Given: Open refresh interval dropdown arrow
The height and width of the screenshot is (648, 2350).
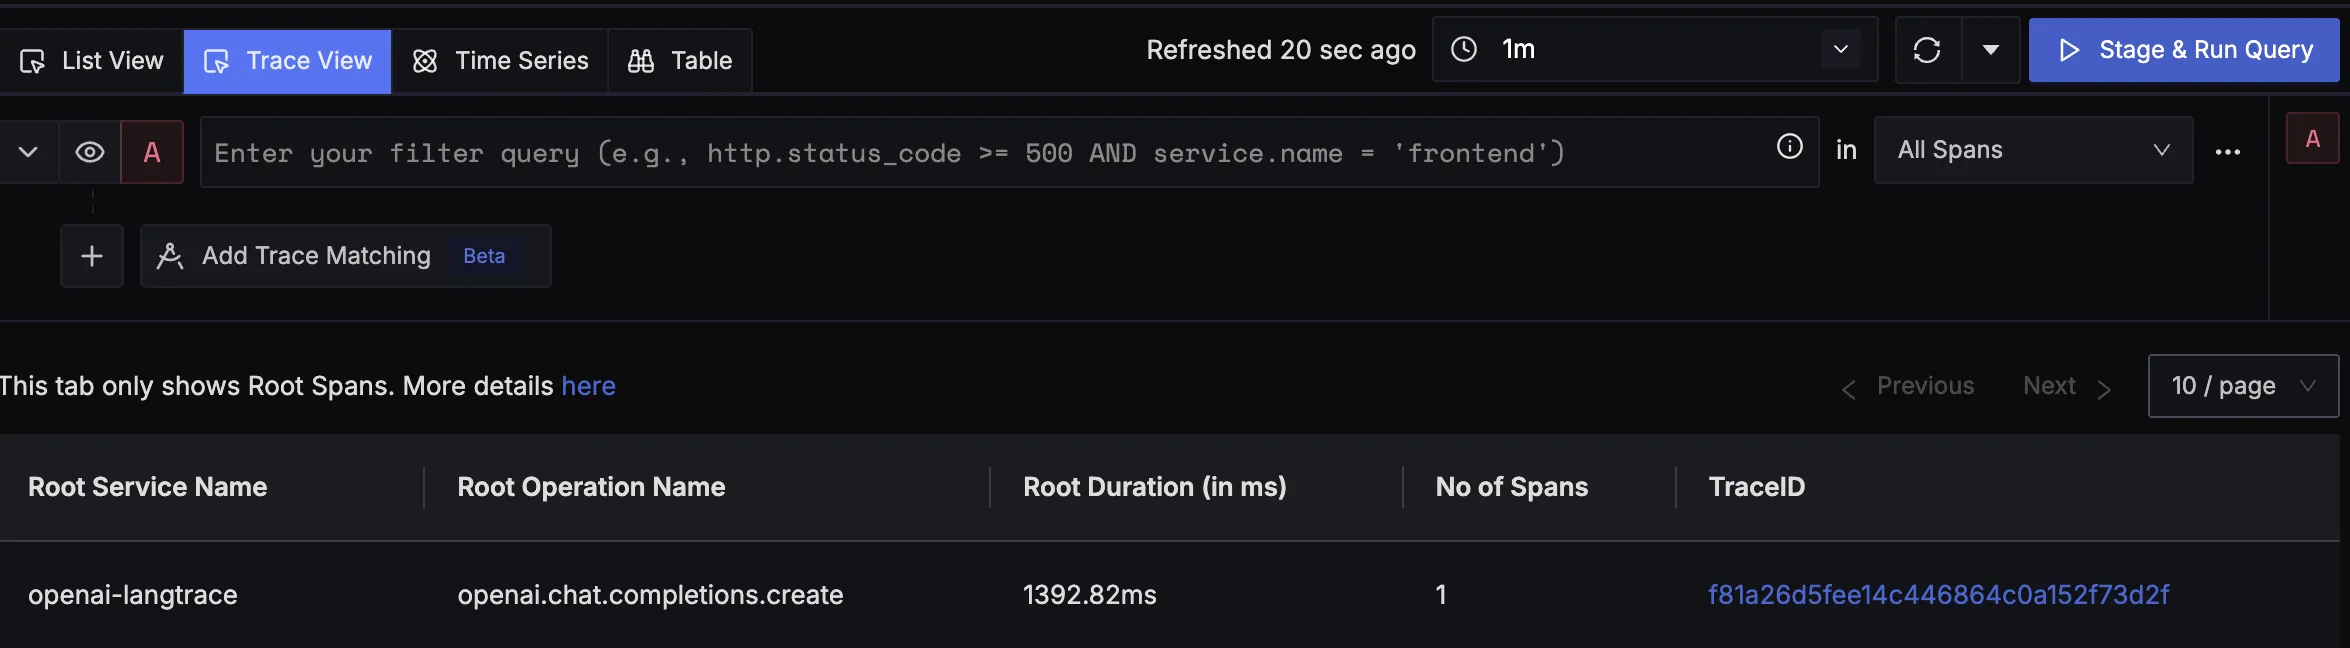Looking at the screenshot, I should coord(1990,50).
